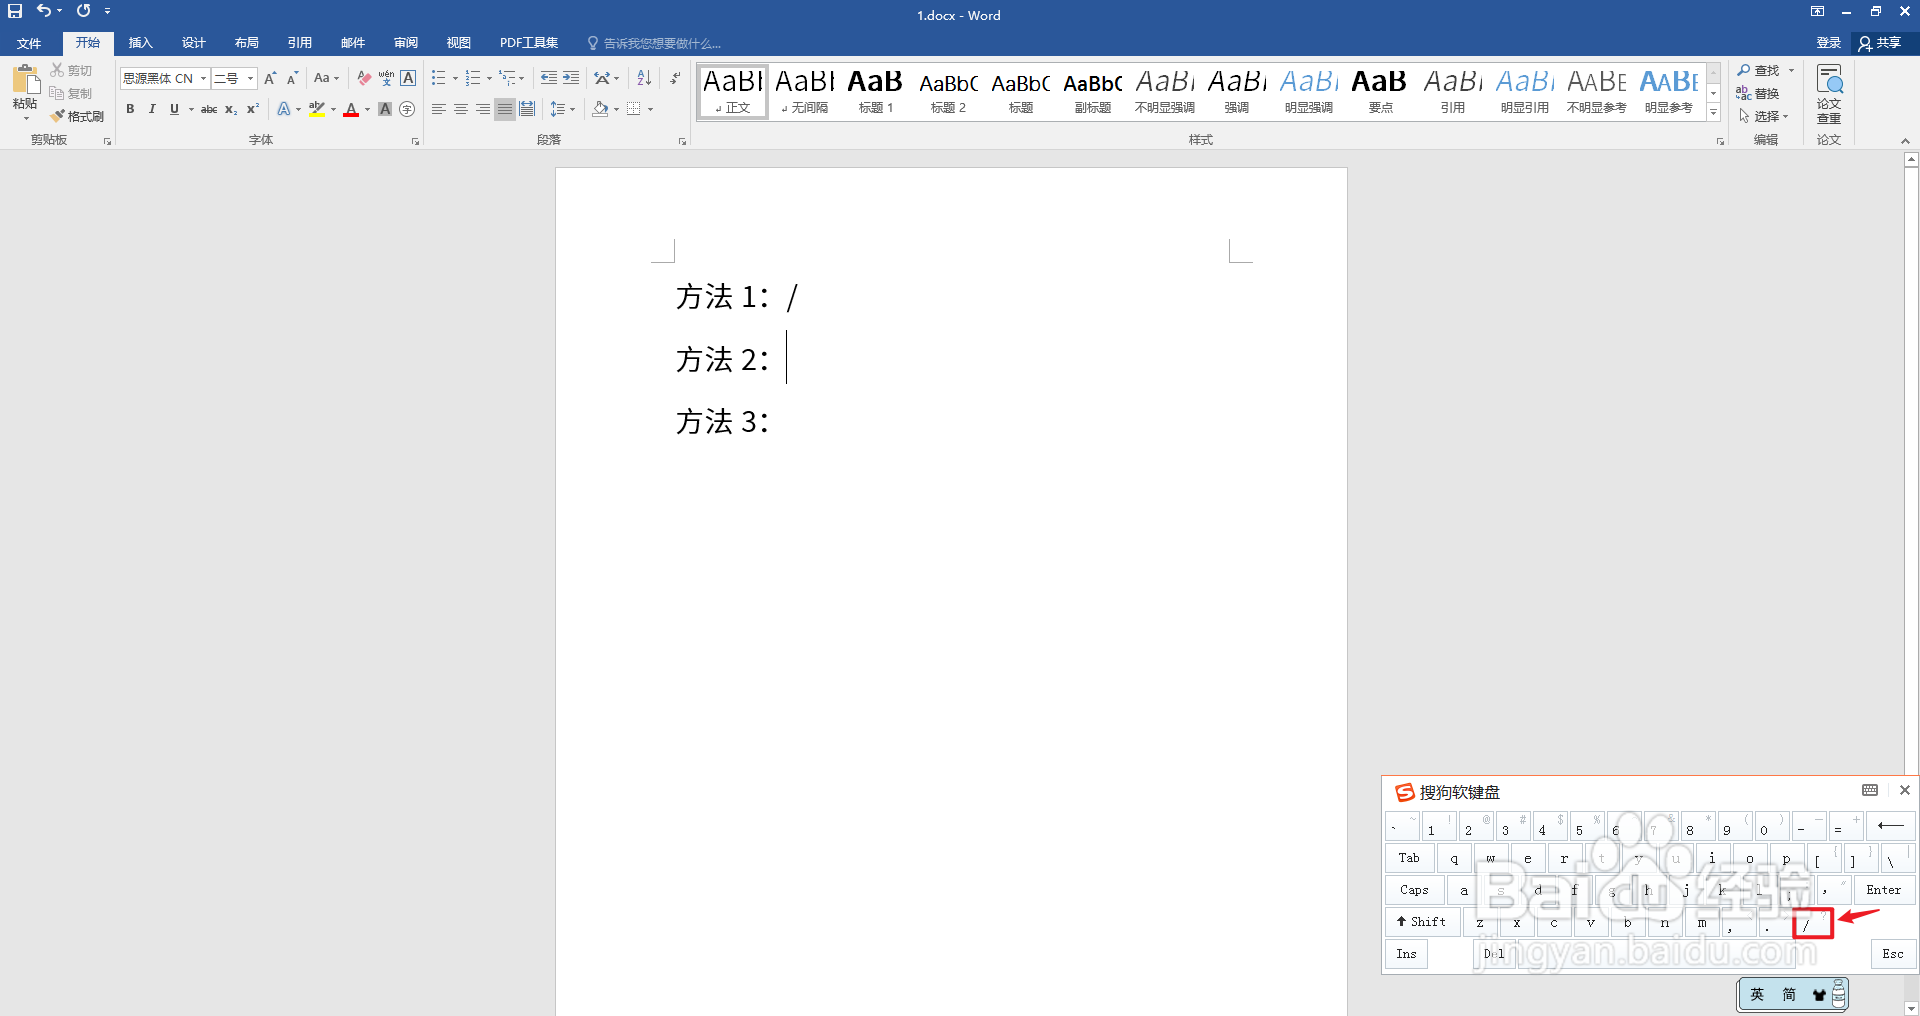Apply paragraph shading fill color
The image size is (1920, 1016).
[x=600, y=109]
